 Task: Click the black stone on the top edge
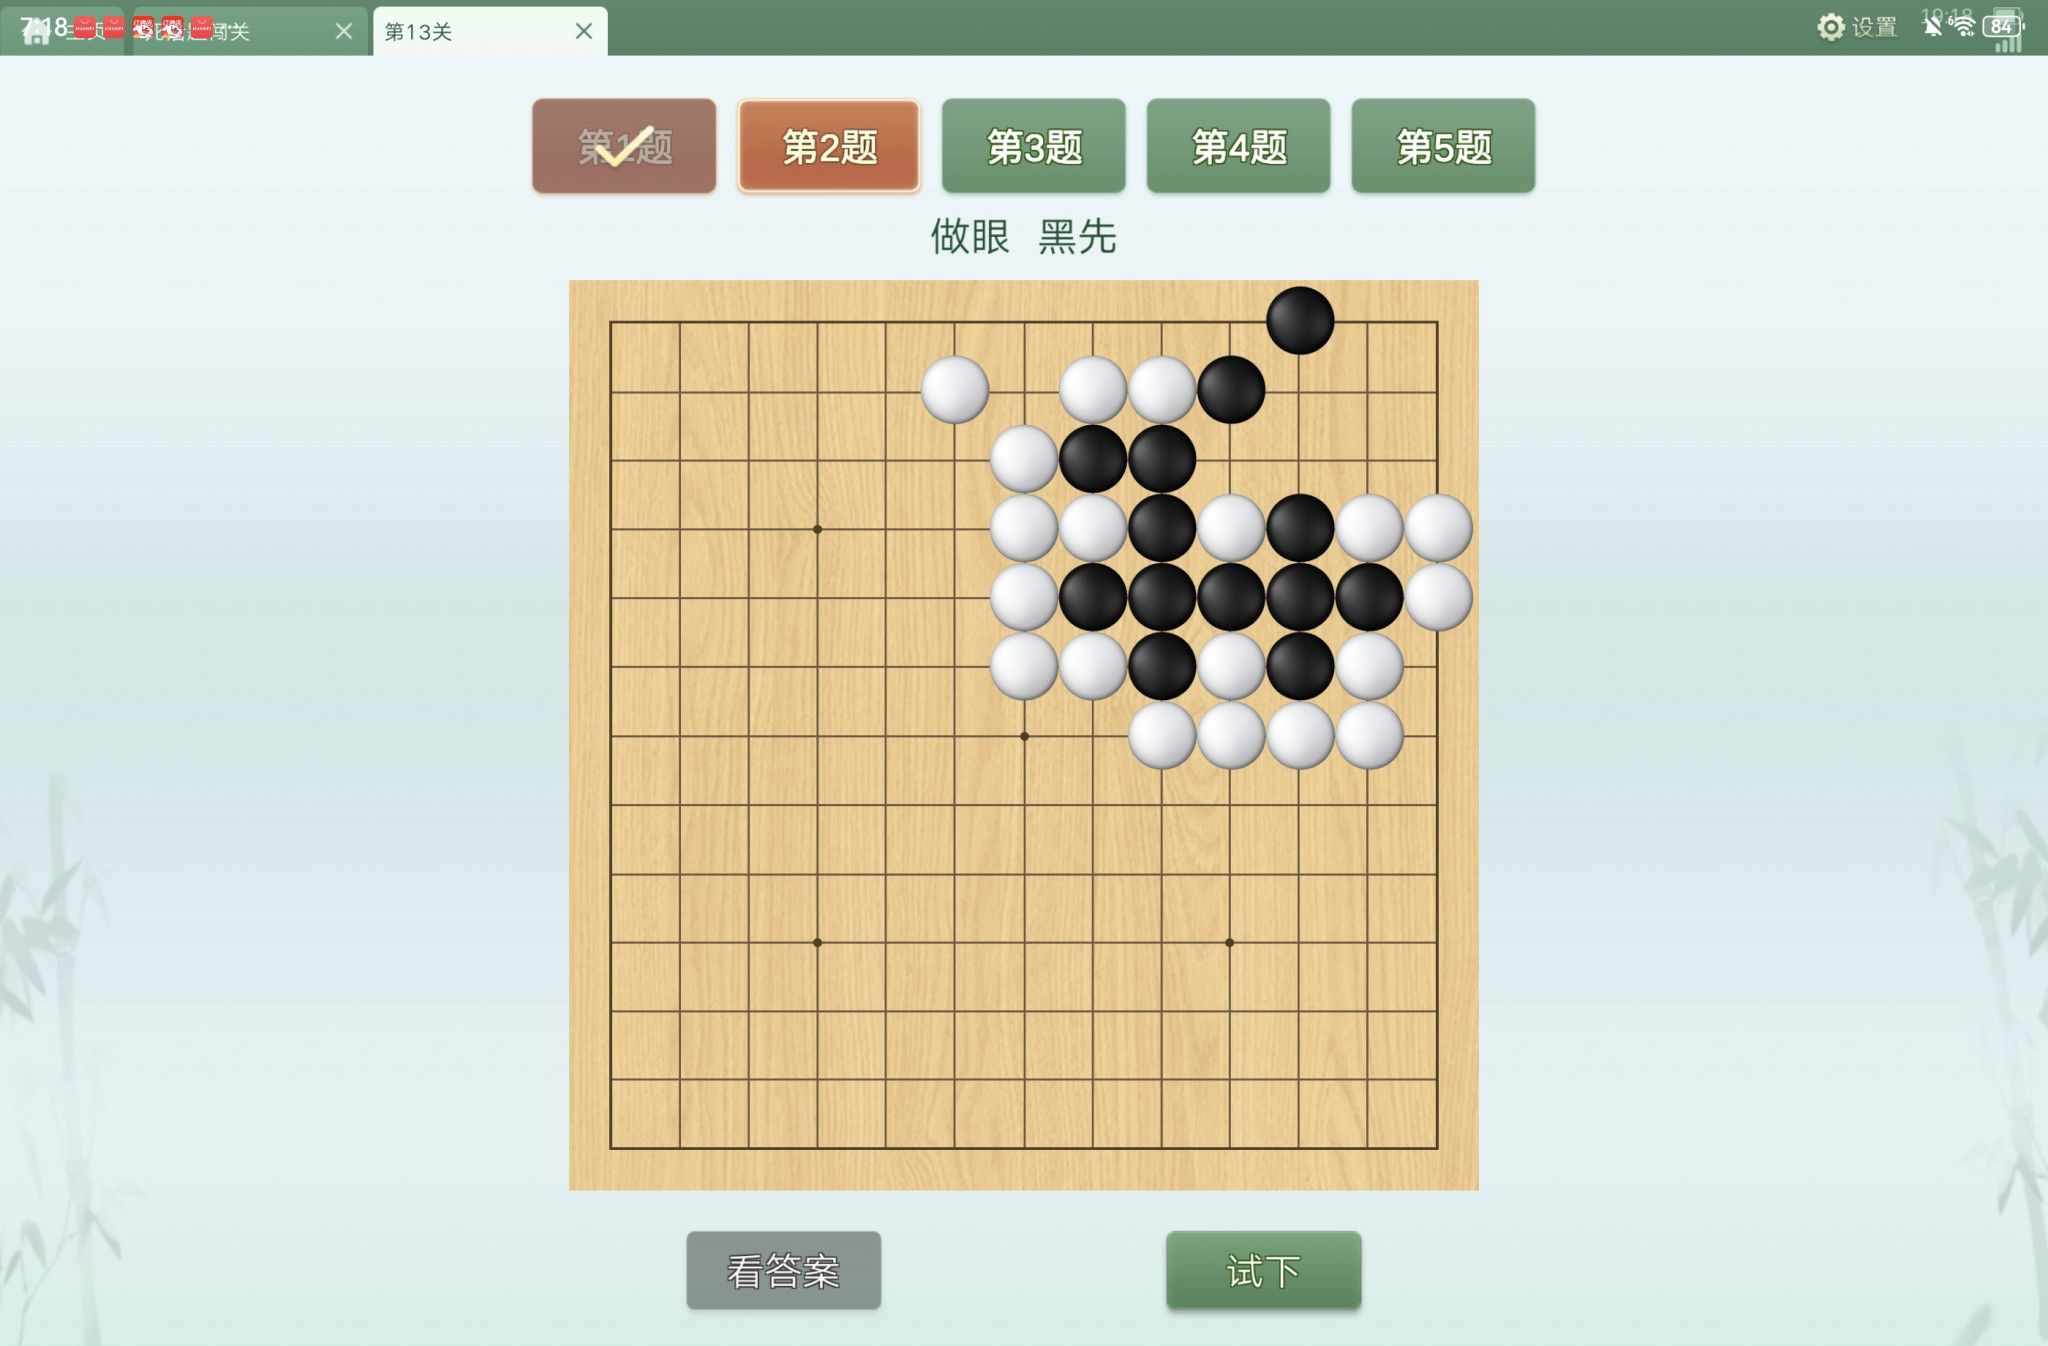1300,321
